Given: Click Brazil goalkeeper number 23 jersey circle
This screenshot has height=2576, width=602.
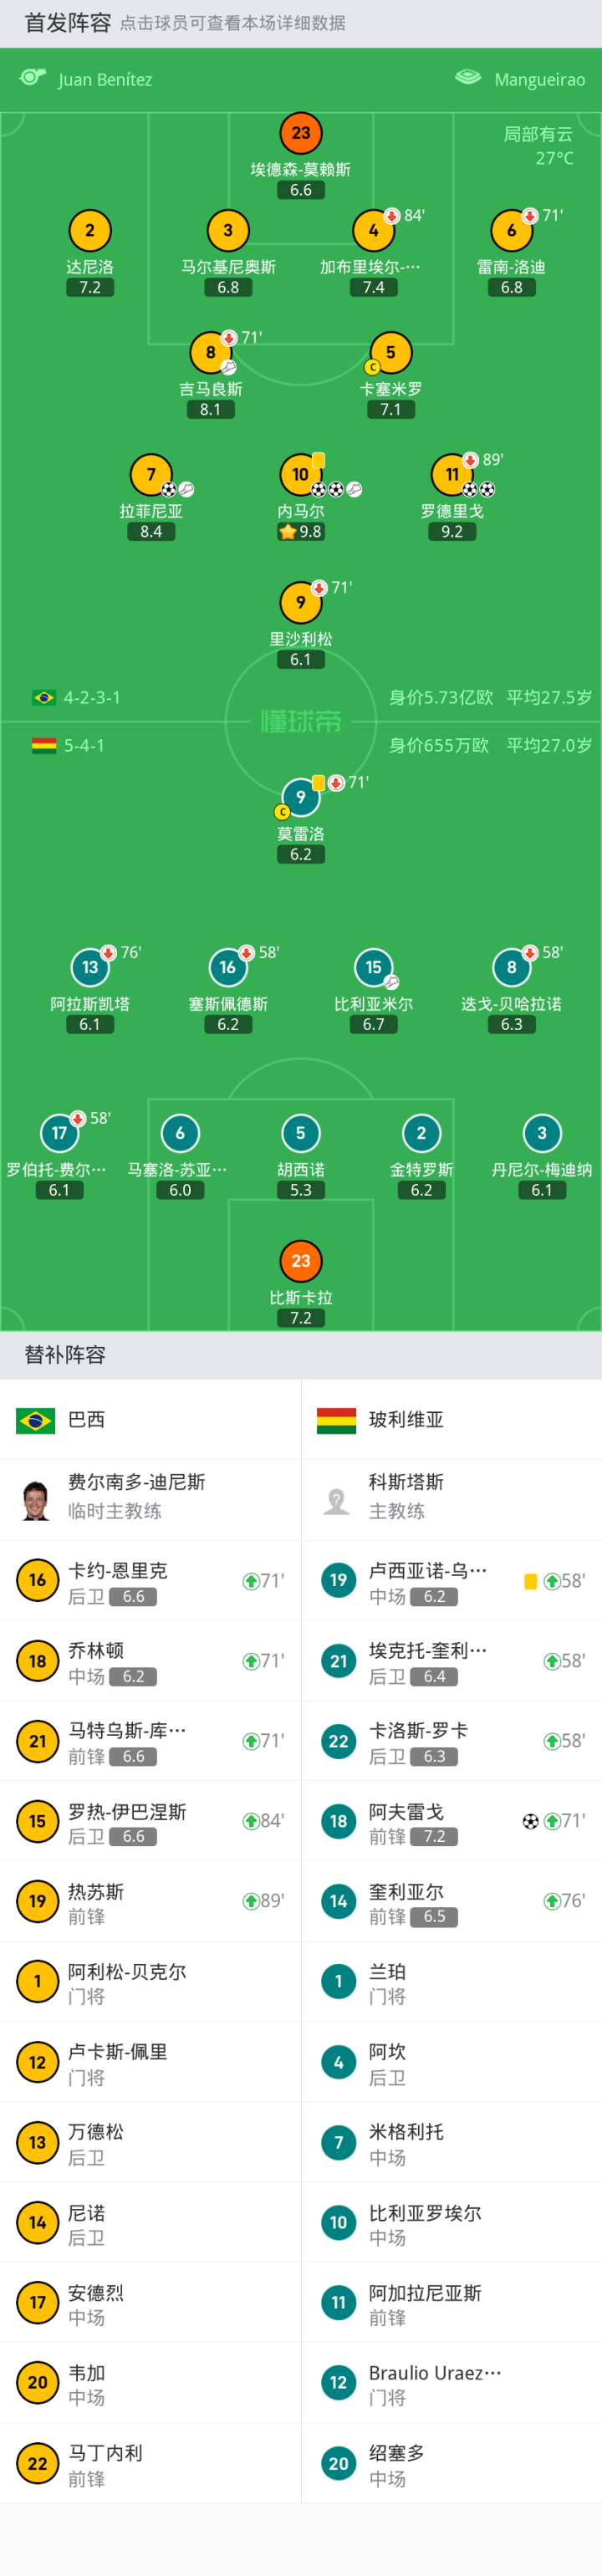Looking at the screenshot, I should 301,133.
